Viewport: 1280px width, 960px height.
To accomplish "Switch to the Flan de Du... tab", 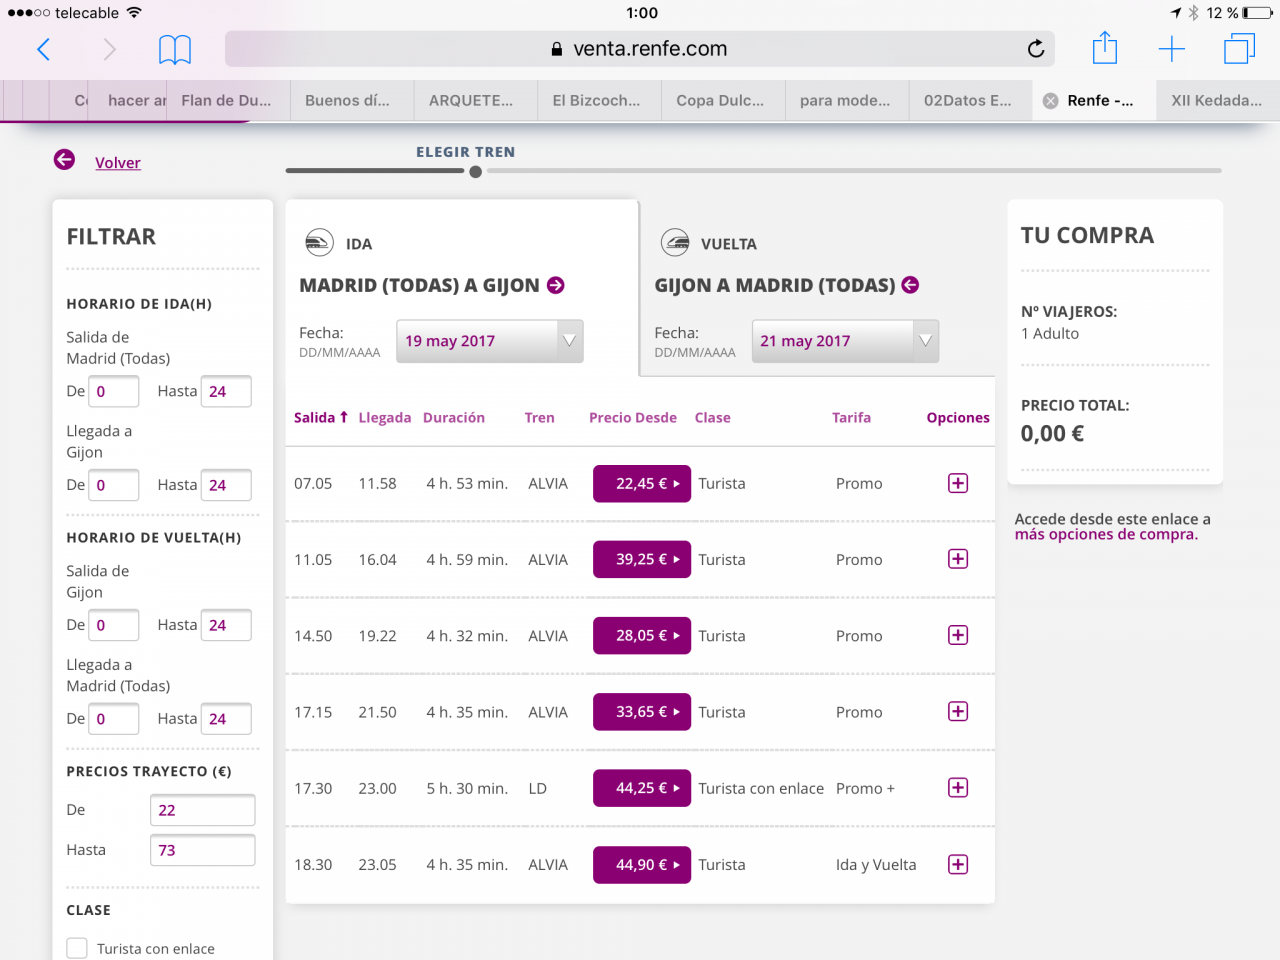I will tap(226, 100).
